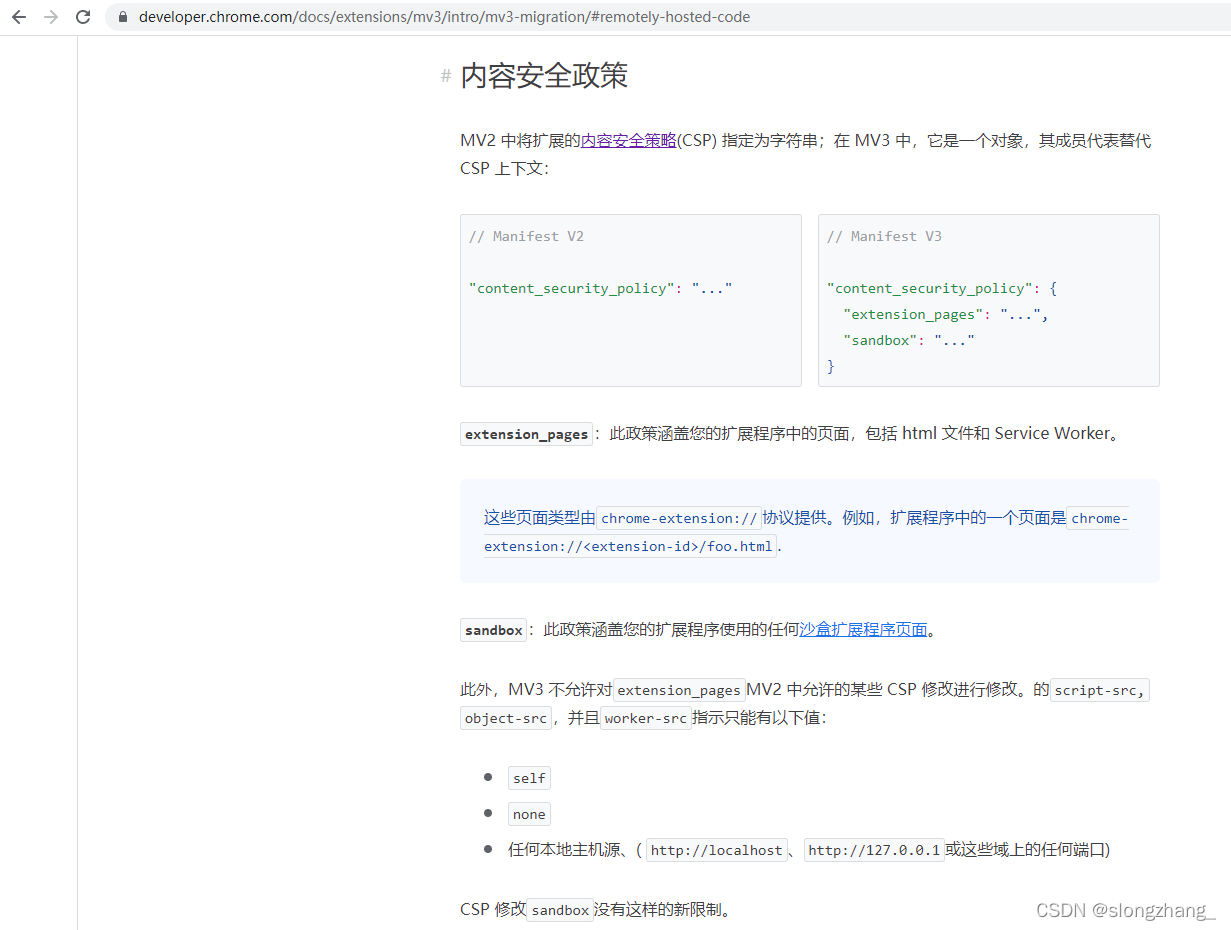Click the self bullet item
The width and height of the screenshot is (1231, 930).
pyautogui.click(x=529, y=778)
